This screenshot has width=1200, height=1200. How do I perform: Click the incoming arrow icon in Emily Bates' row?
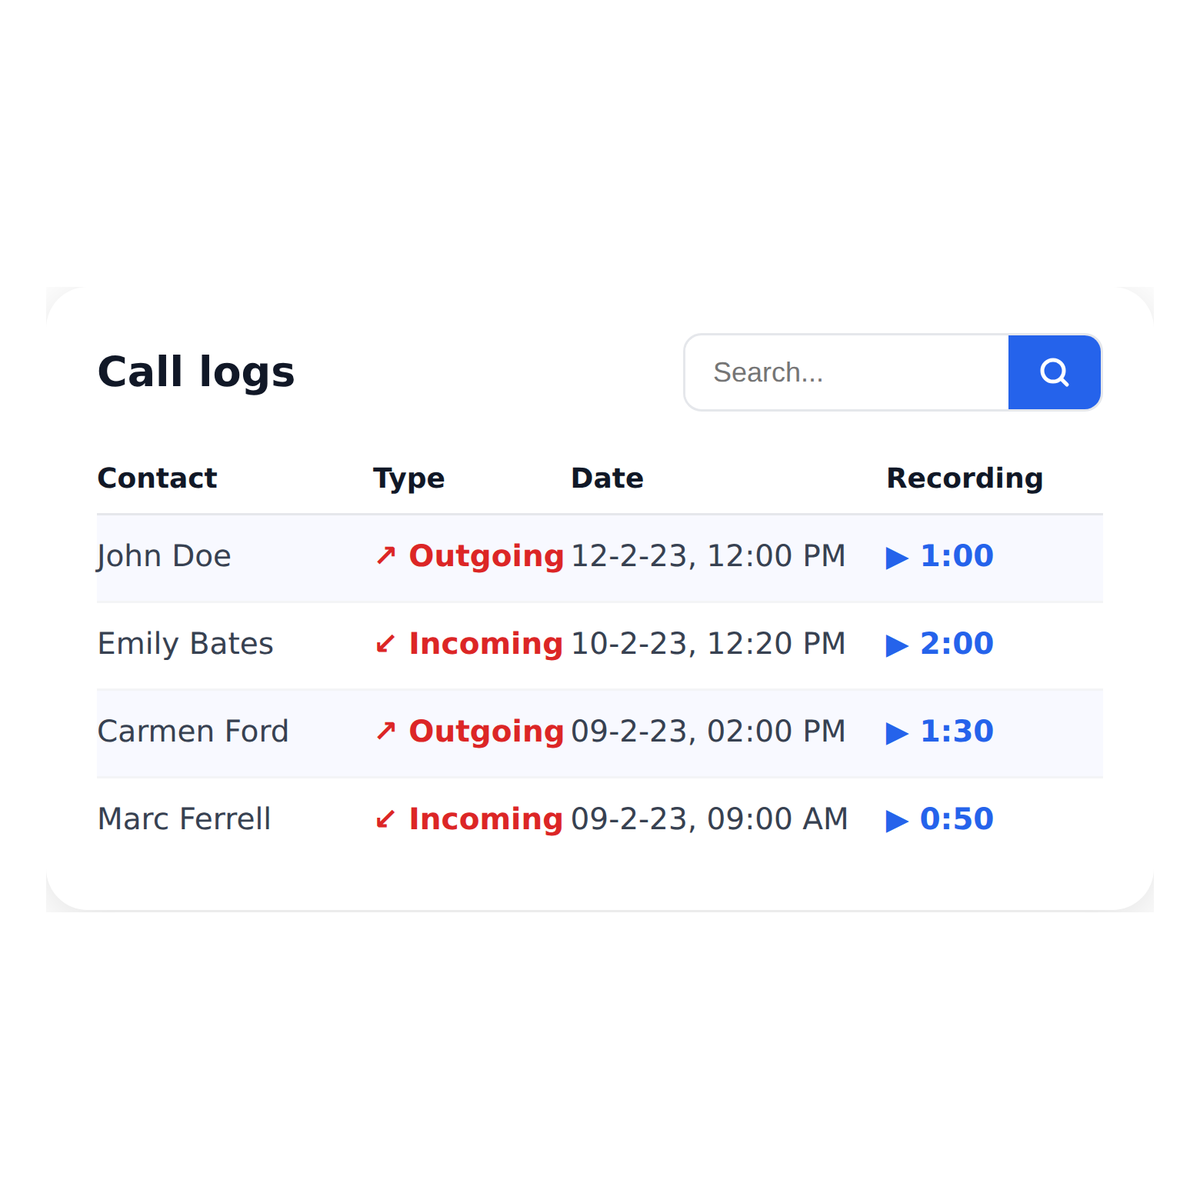click(x=386, y=644)
